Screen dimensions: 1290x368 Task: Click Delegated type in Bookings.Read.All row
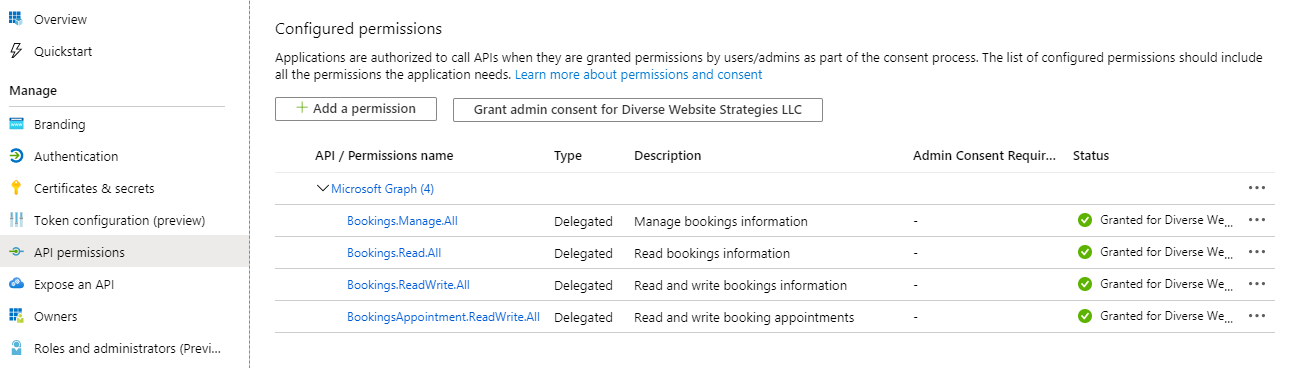584,253
